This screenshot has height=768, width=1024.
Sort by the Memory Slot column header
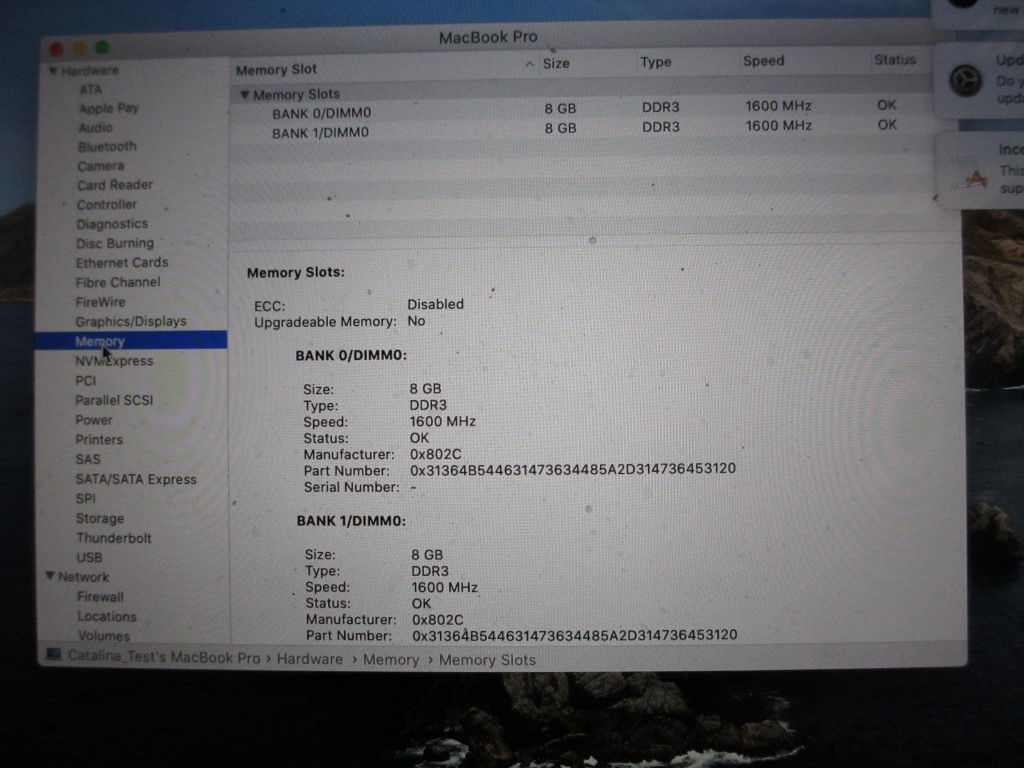pos(276,69)
